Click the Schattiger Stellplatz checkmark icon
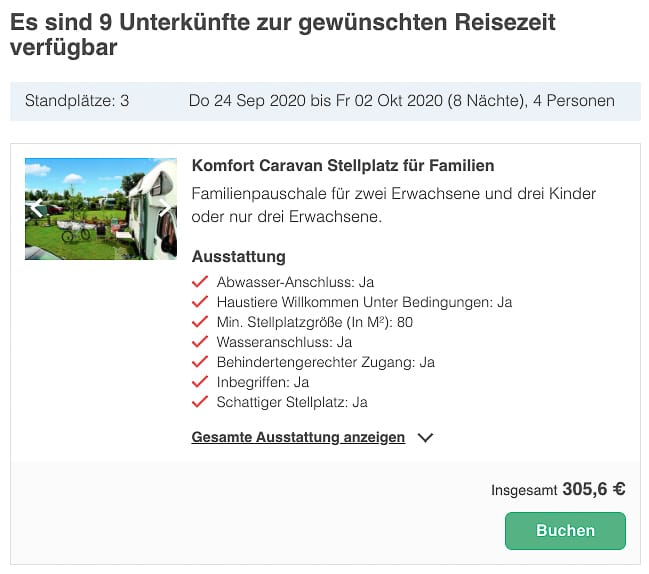Image resolution: width=649 pixels, height=574 pixels. point(200,402)
